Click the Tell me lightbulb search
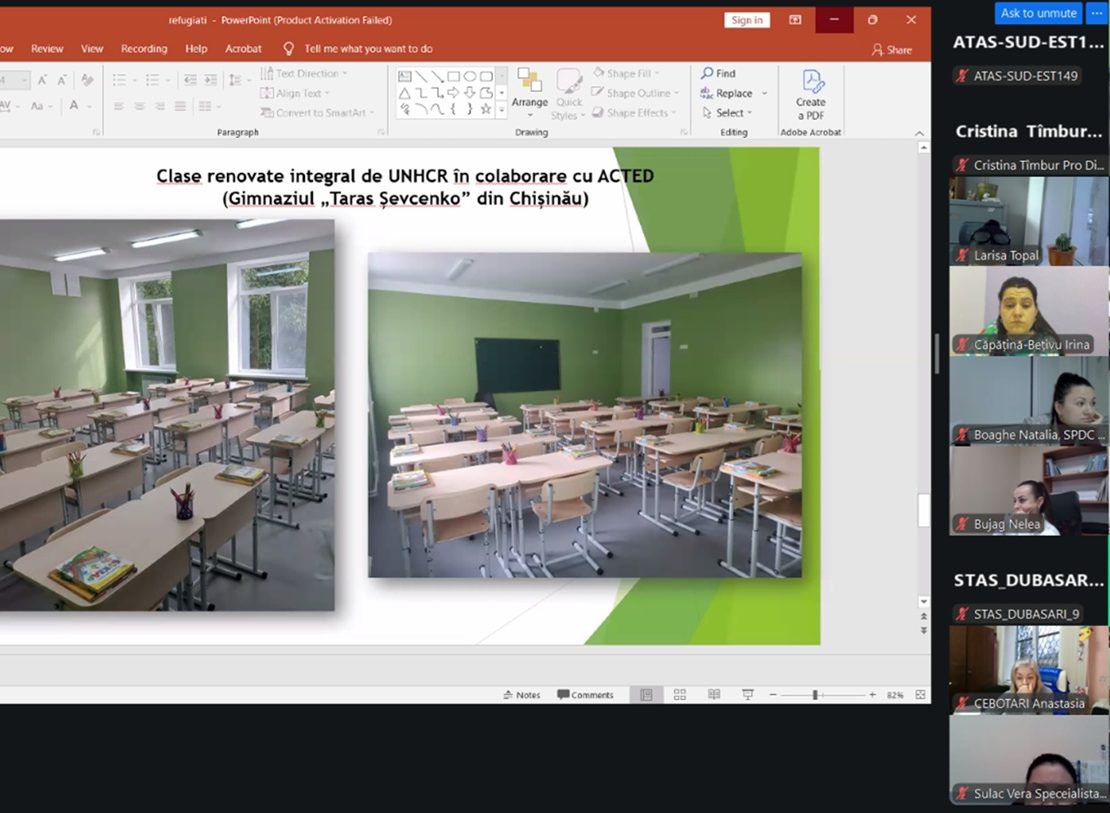This screenshot has width=1110, height=813. point(289,48)
